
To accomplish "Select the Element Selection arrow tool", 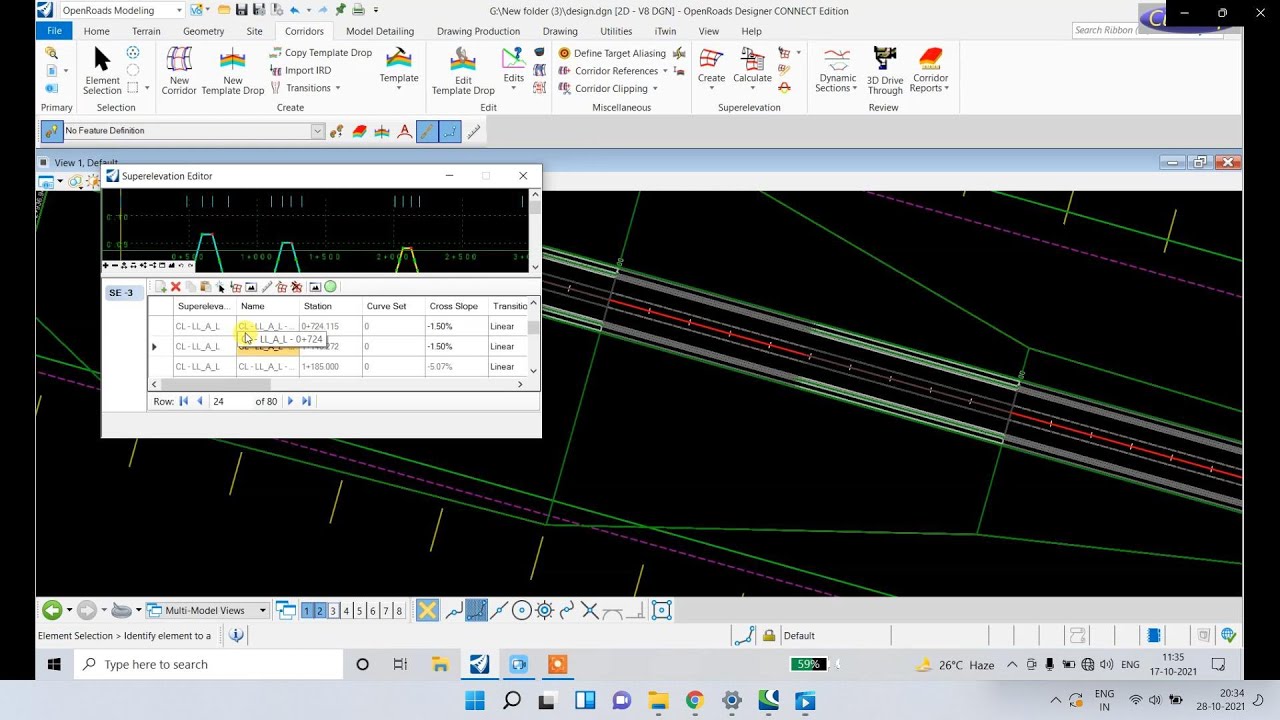I will pyautogui.click(x=102, y=71).
